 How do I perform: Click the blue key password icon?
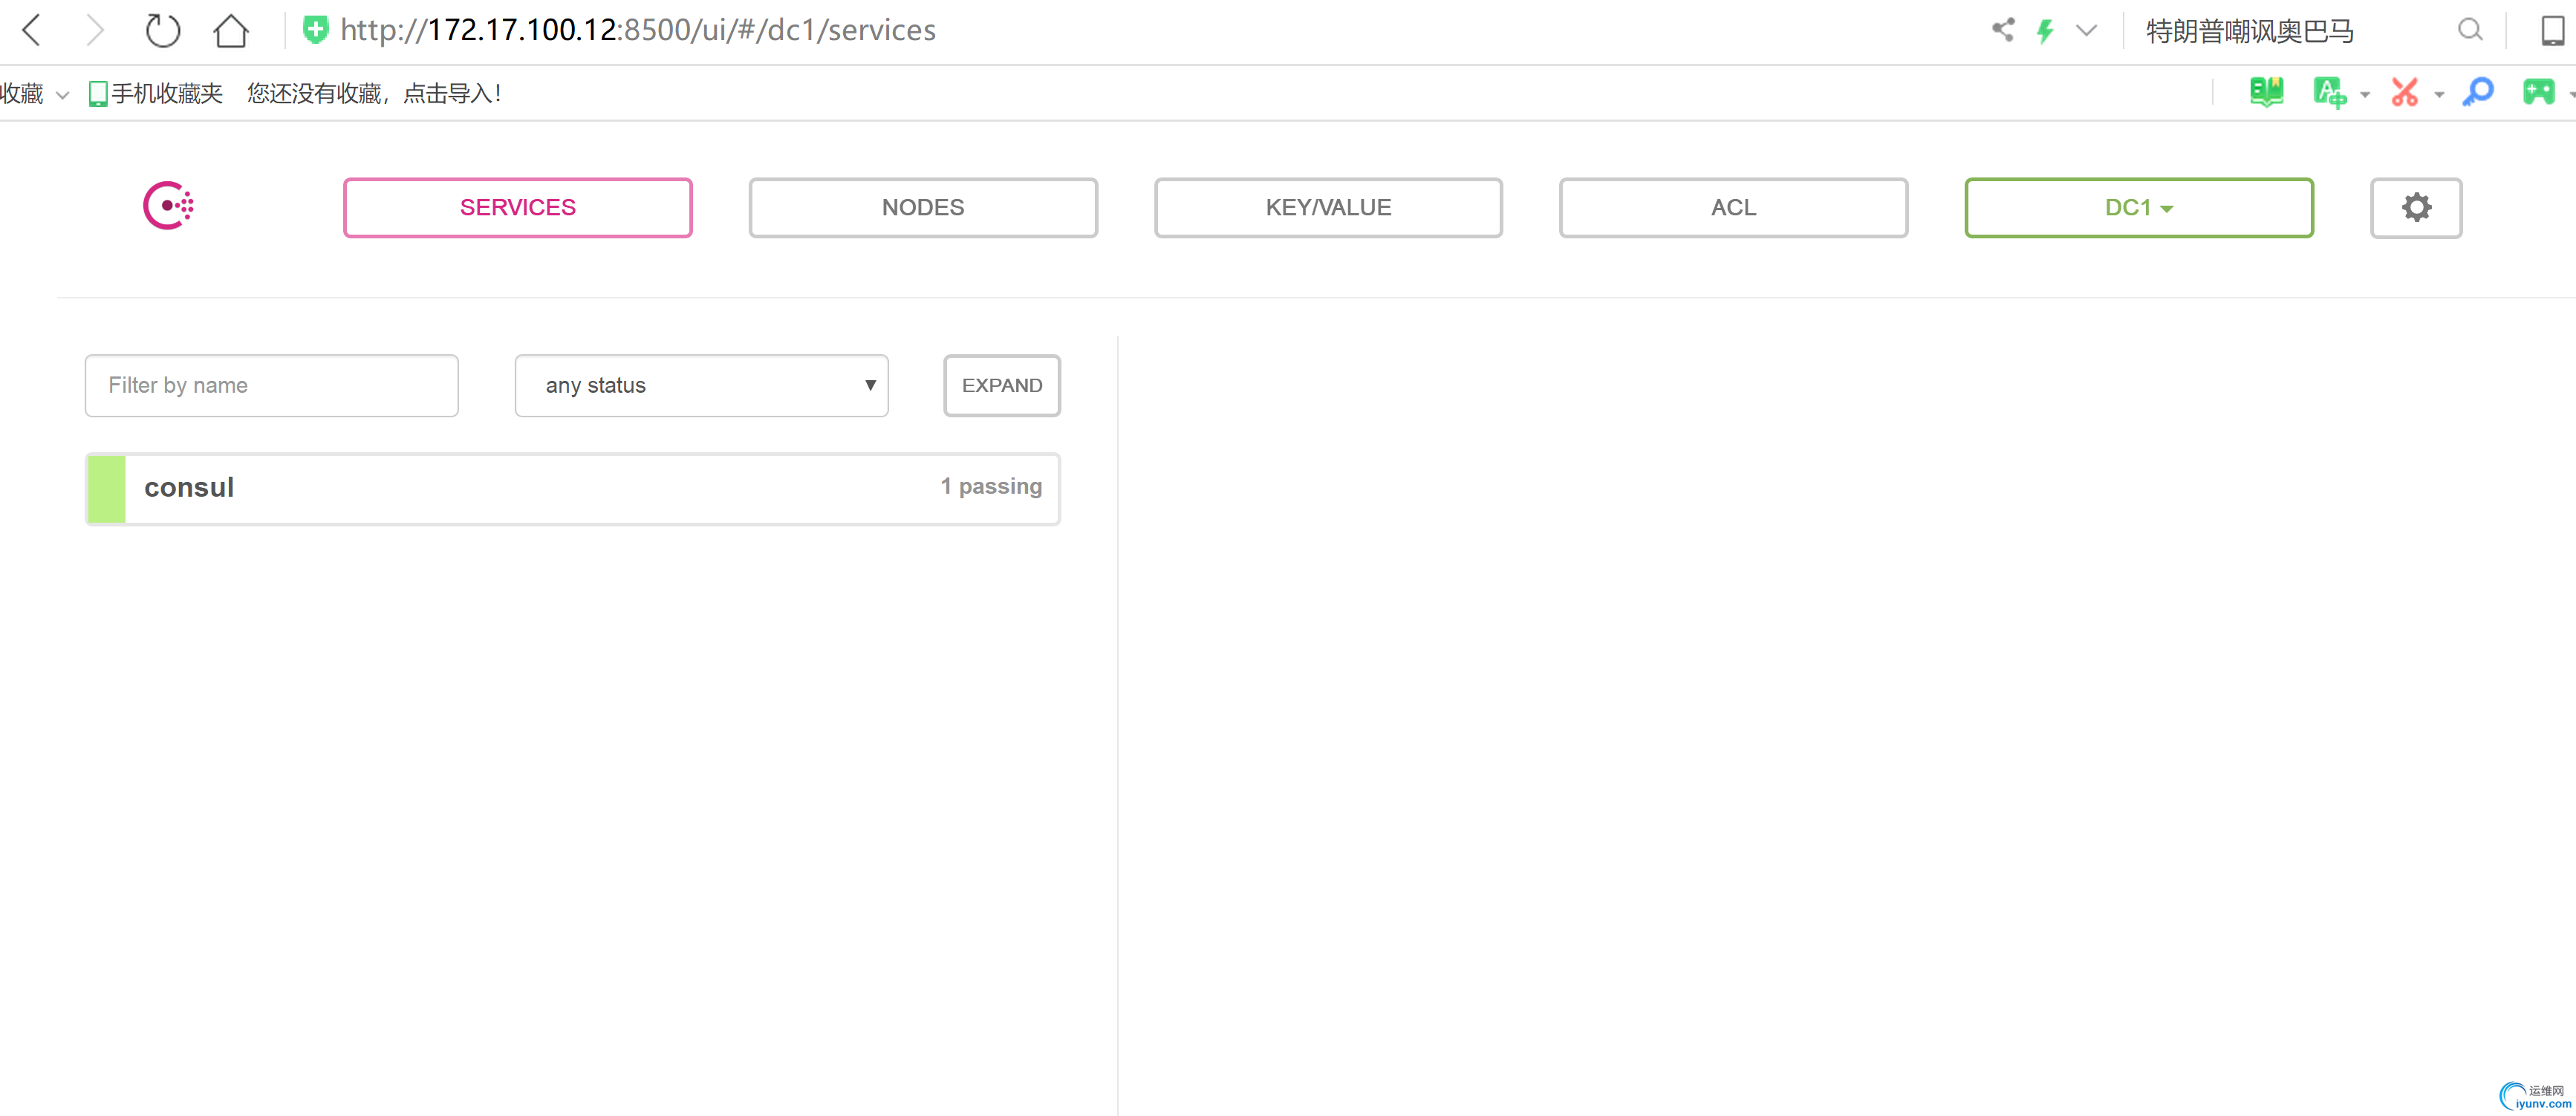[x=2477, y=93]
